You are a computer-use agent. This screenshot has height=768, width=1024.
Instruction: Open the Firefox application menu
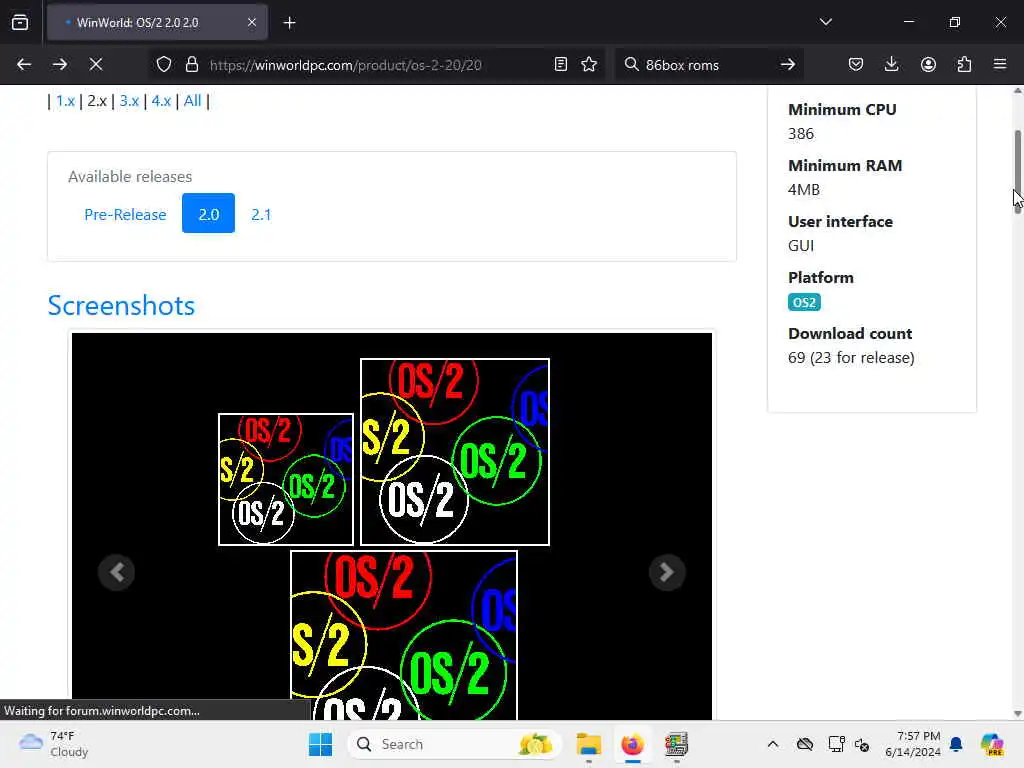[1000, 64]
